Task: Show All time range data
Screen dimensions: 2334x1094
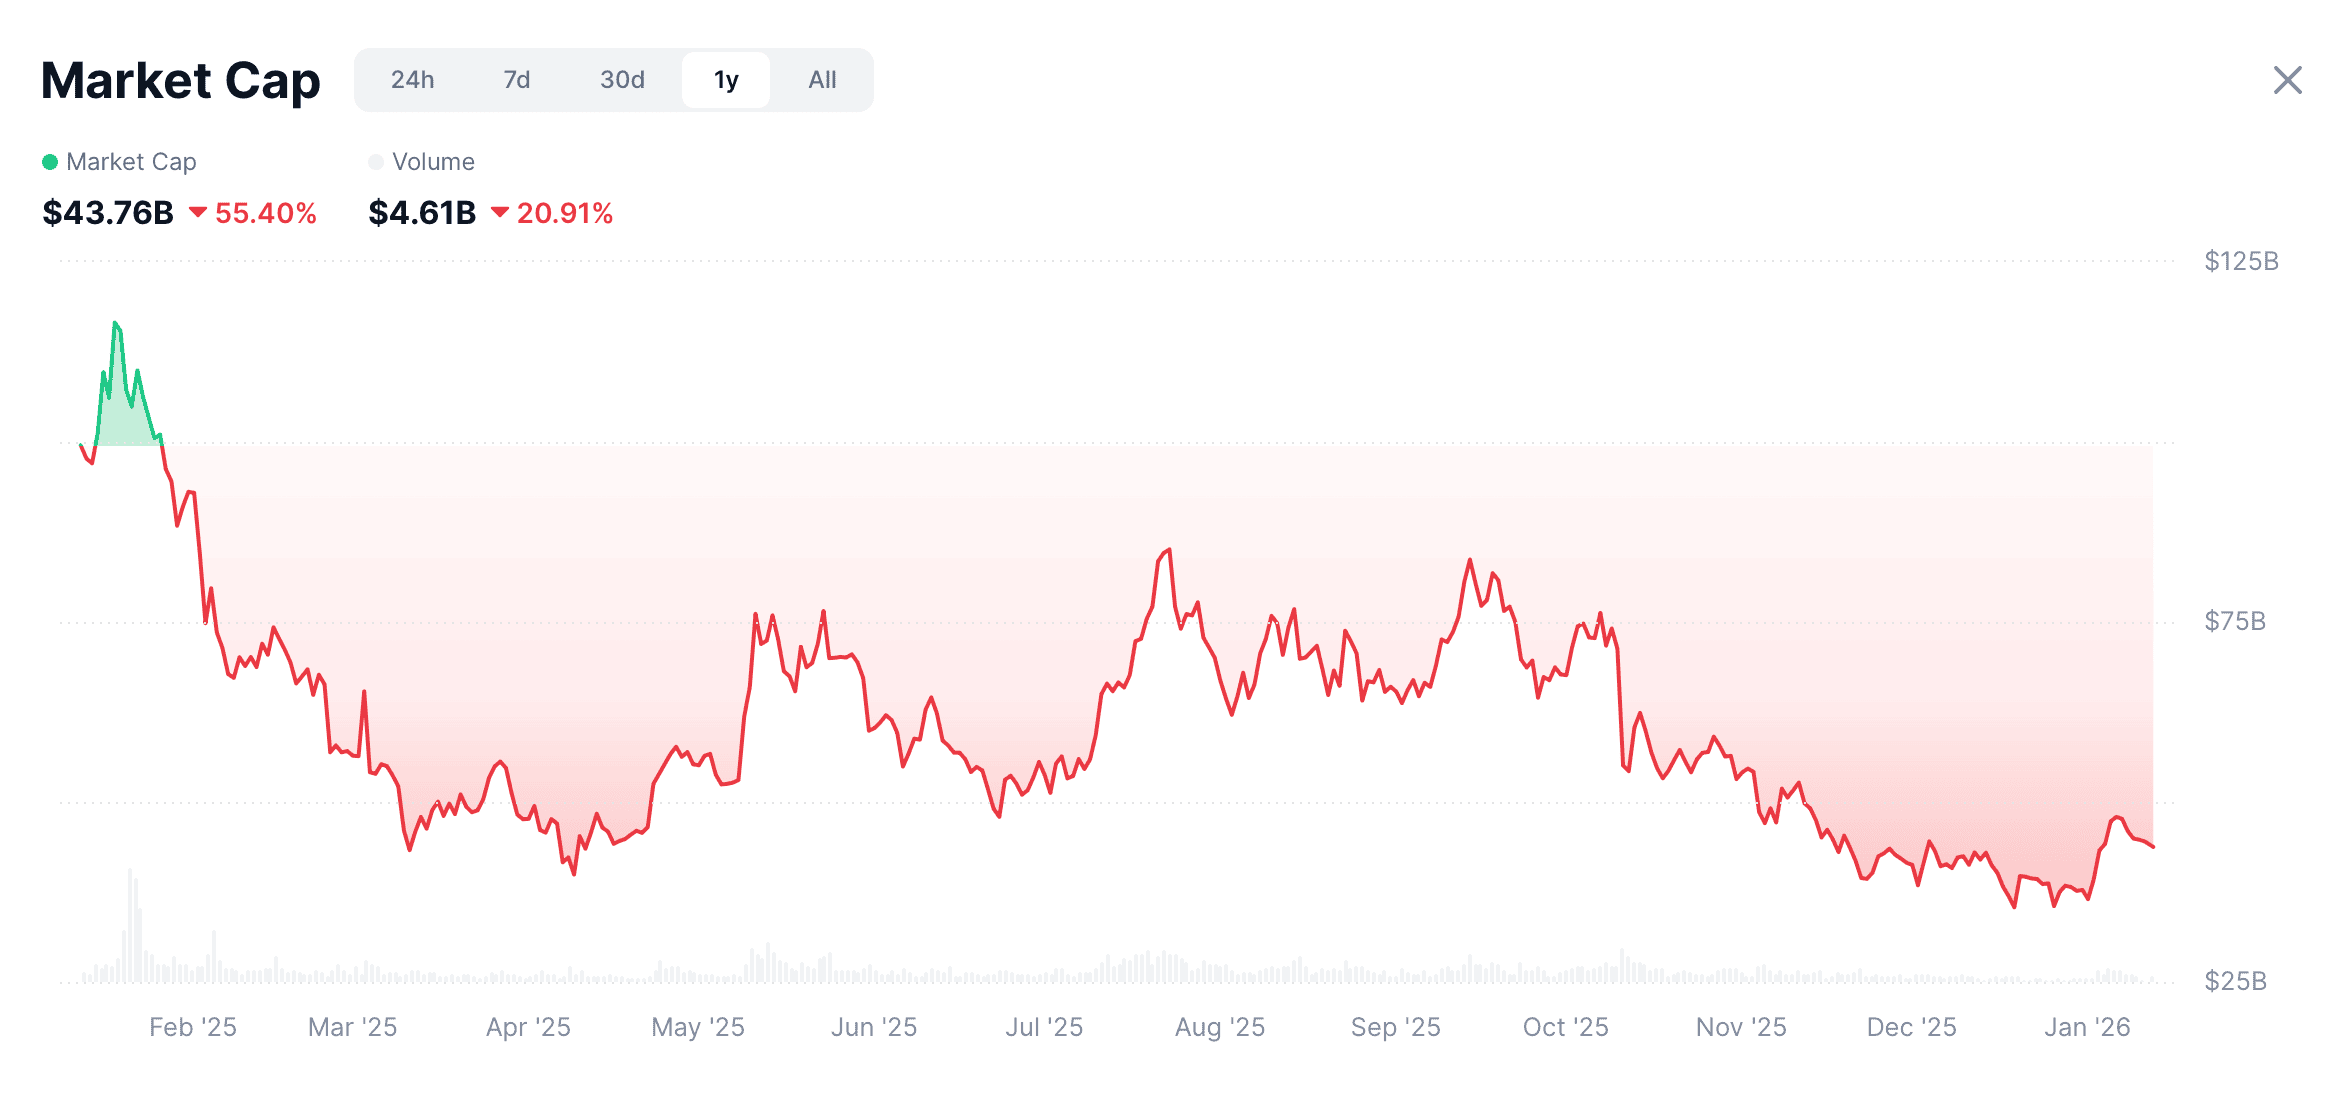Action: [x=822, y=80]
